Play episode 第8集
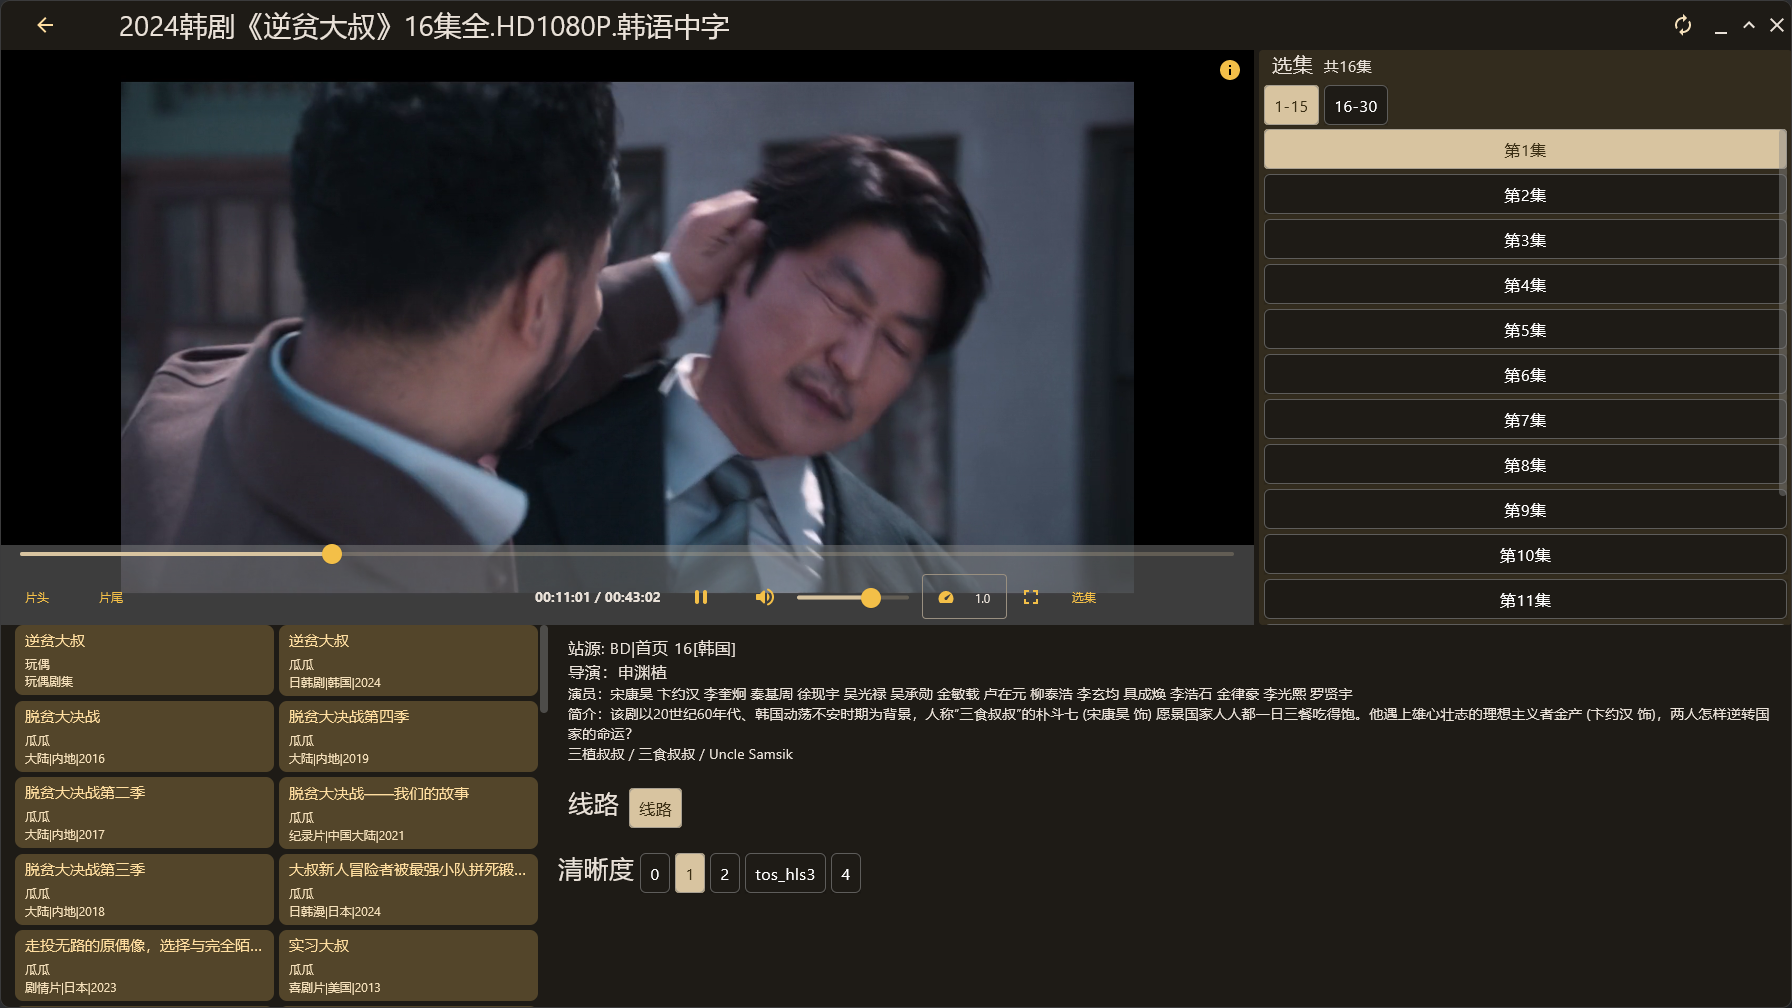The image size is (1792, 1008). click(x=1524, y=465)
